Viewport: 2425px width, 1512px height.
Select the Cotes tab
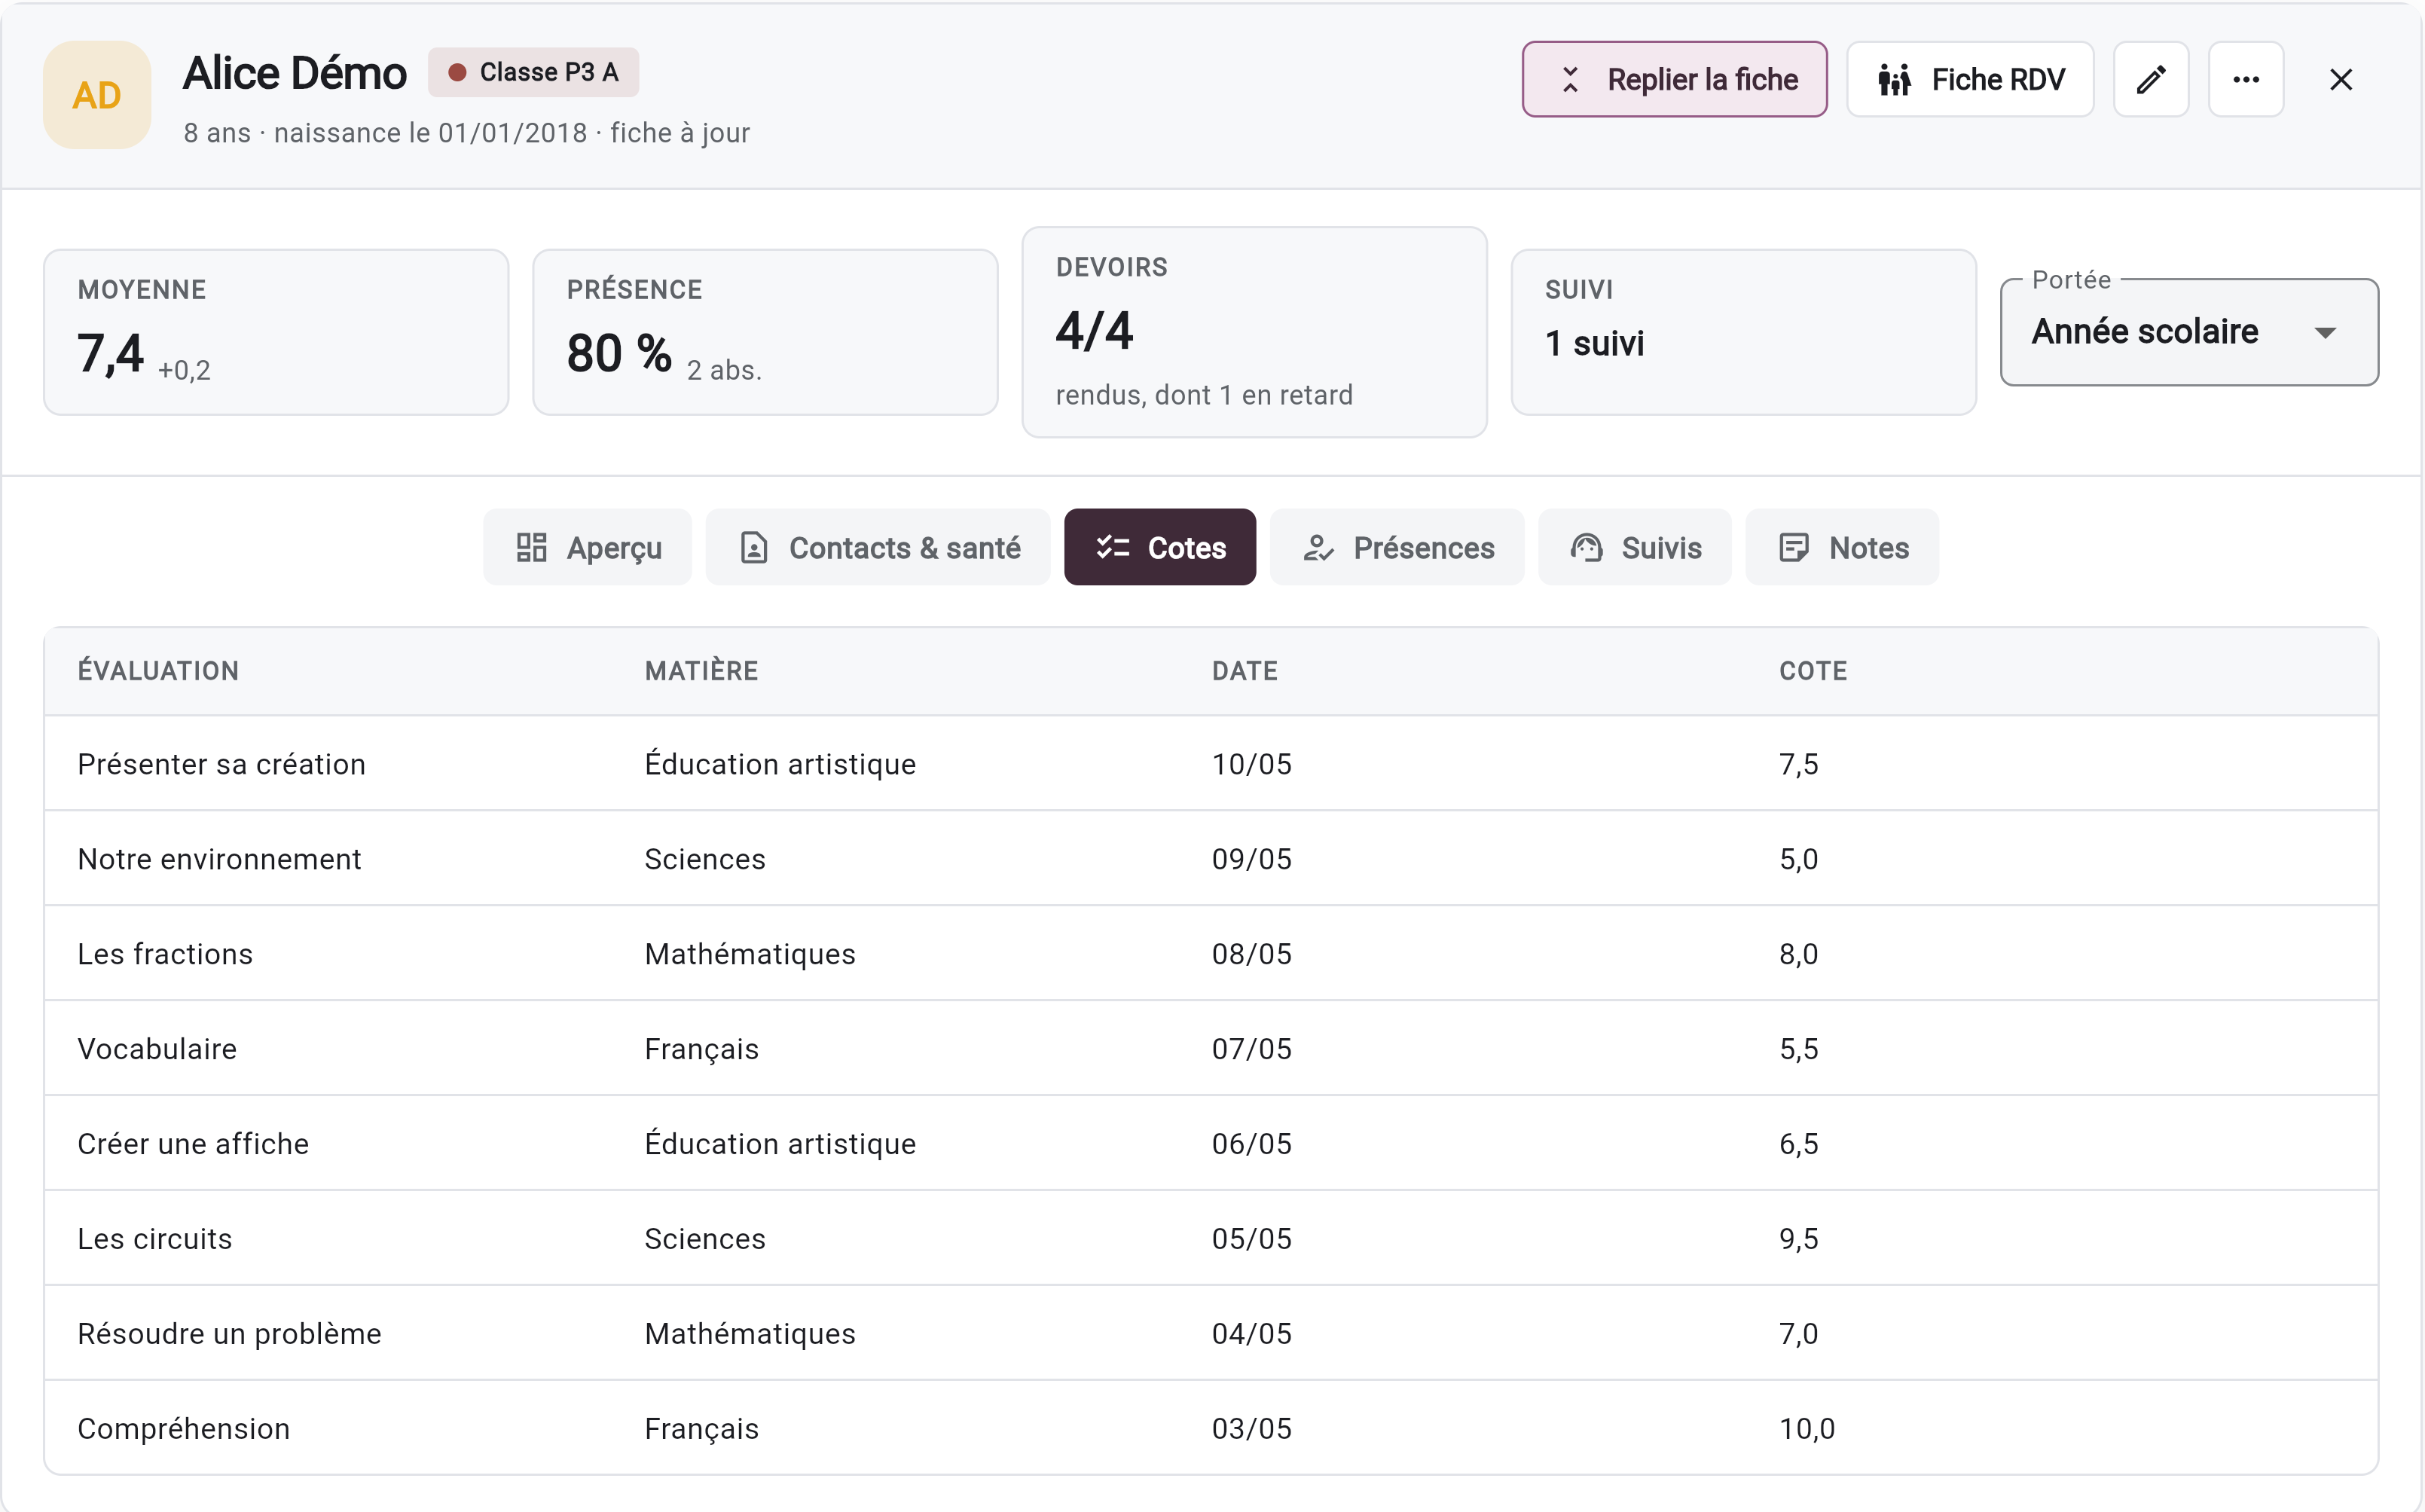point(1160,548)
